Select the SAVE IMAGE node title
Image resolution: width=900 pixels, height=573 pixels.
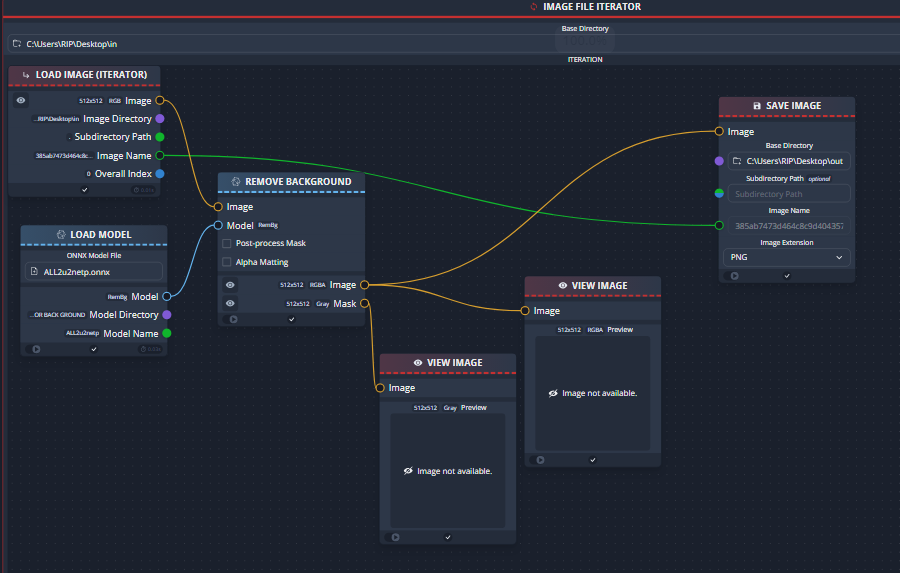click(794, 106)
